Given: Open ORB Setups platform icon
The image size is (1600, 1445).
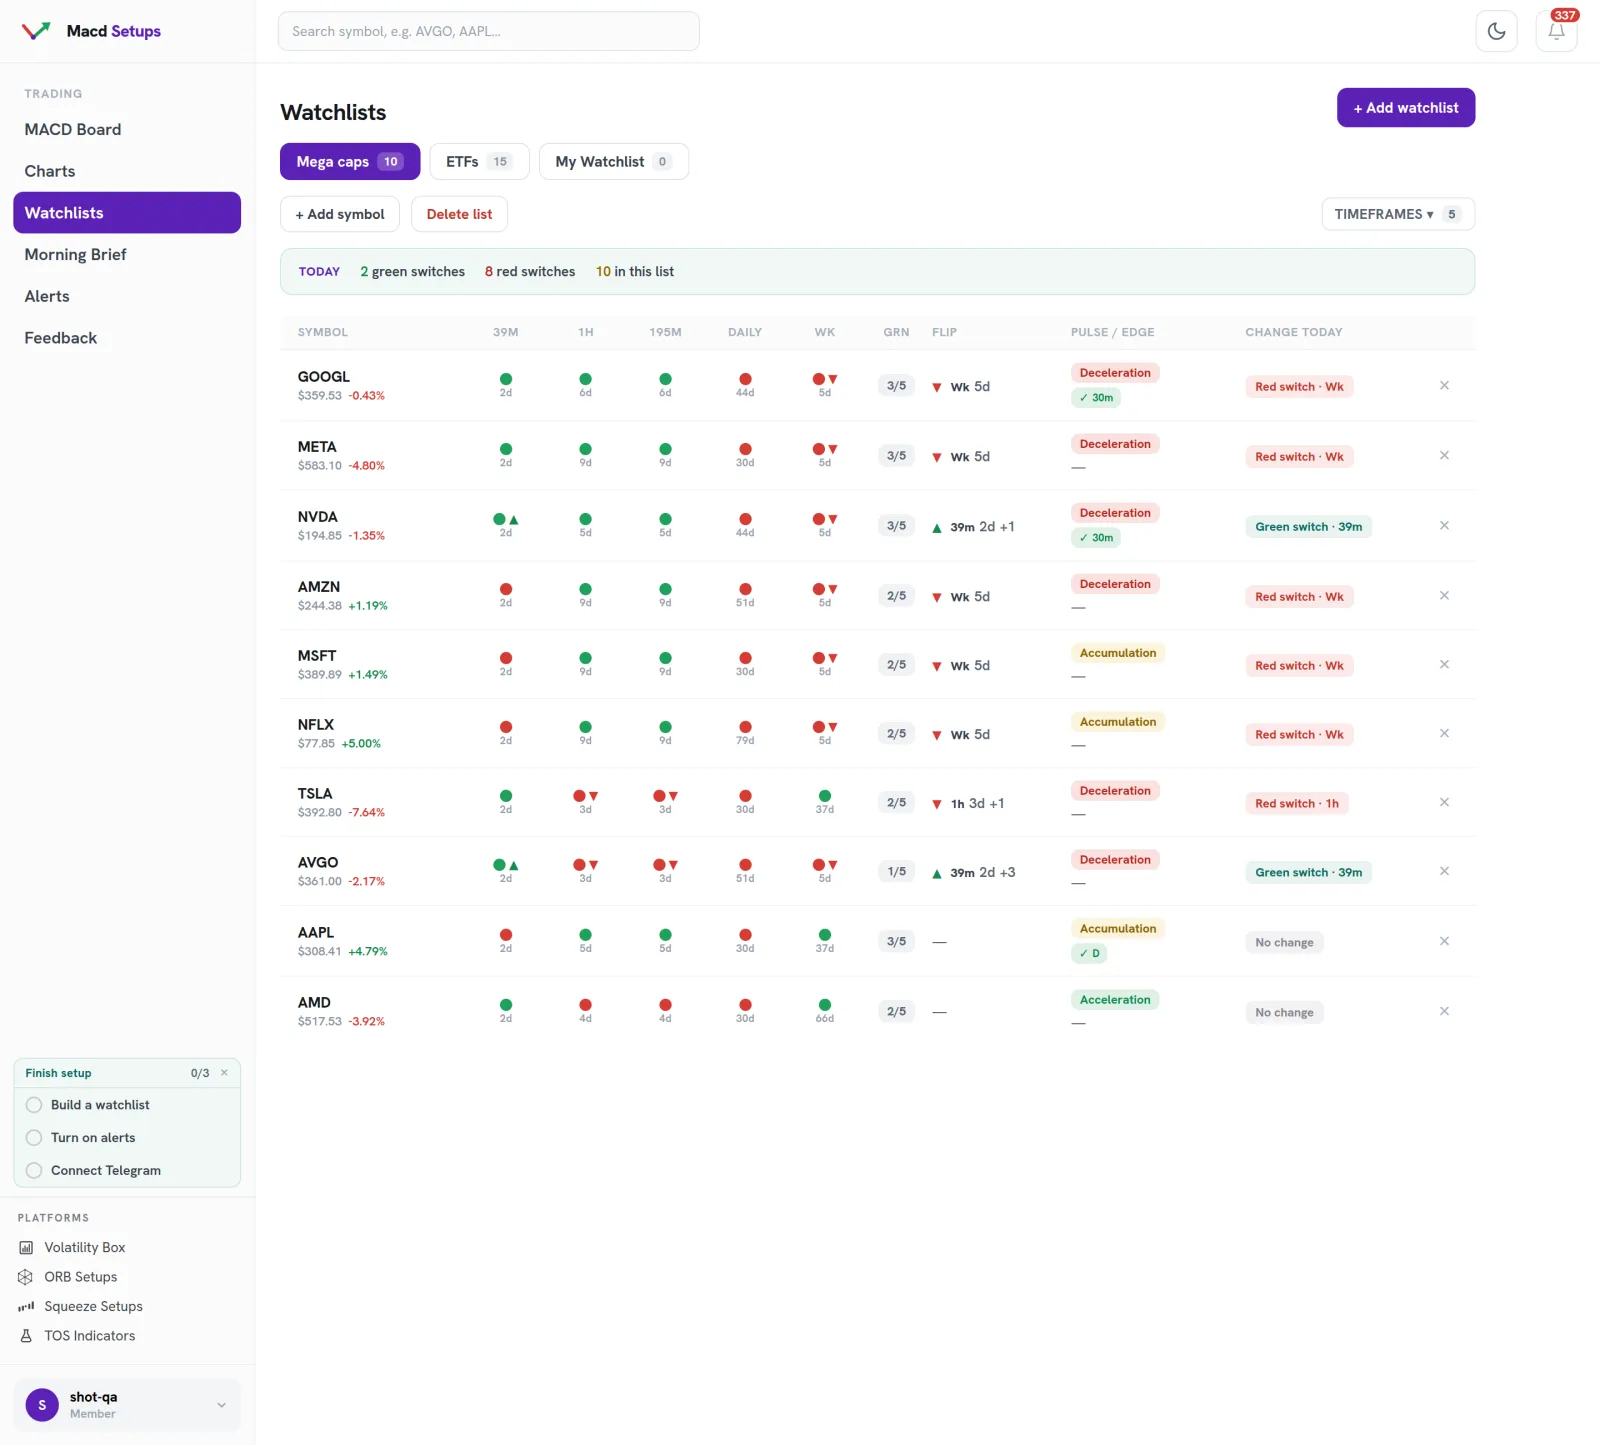Looking at the screenshot, I should click(x=26, y=1277).
